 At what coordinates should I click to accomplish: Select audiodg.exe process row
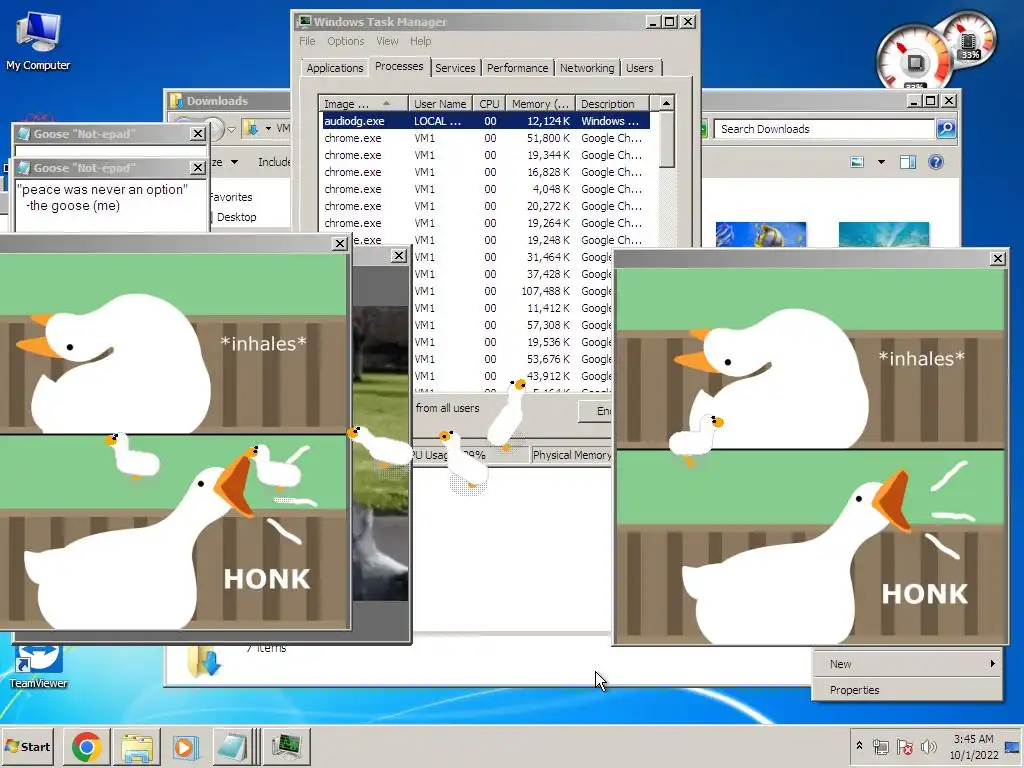click(x=485, y=121)
